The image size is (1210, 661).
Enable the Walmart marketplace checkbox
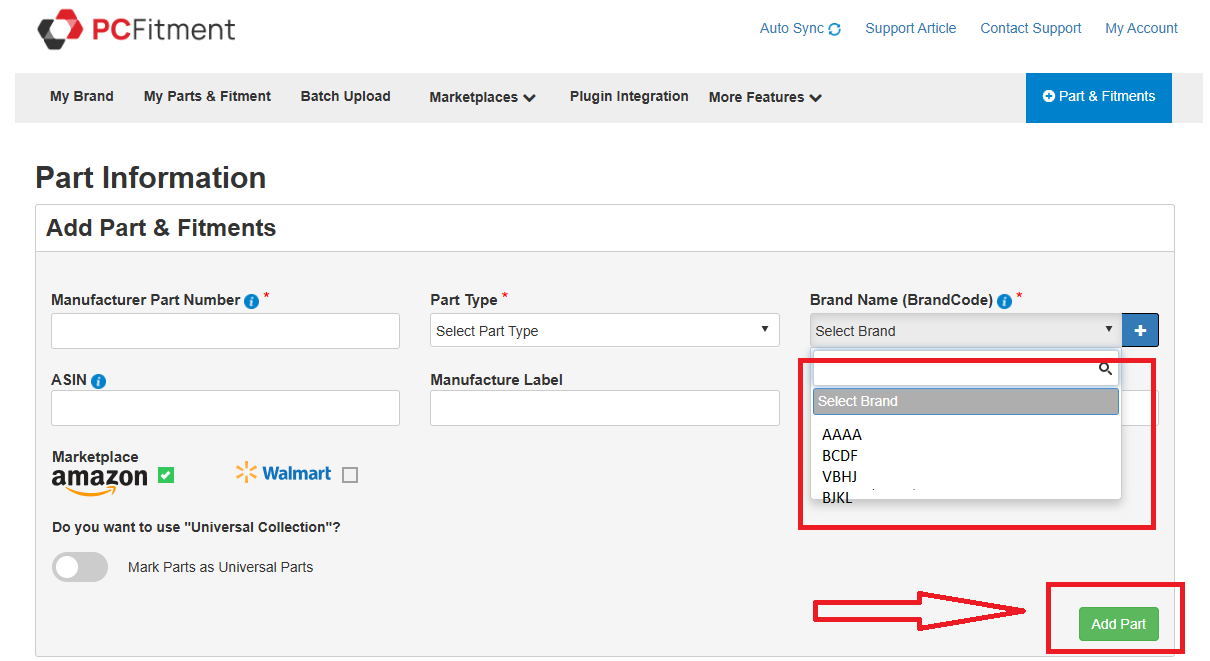point(349,474)
